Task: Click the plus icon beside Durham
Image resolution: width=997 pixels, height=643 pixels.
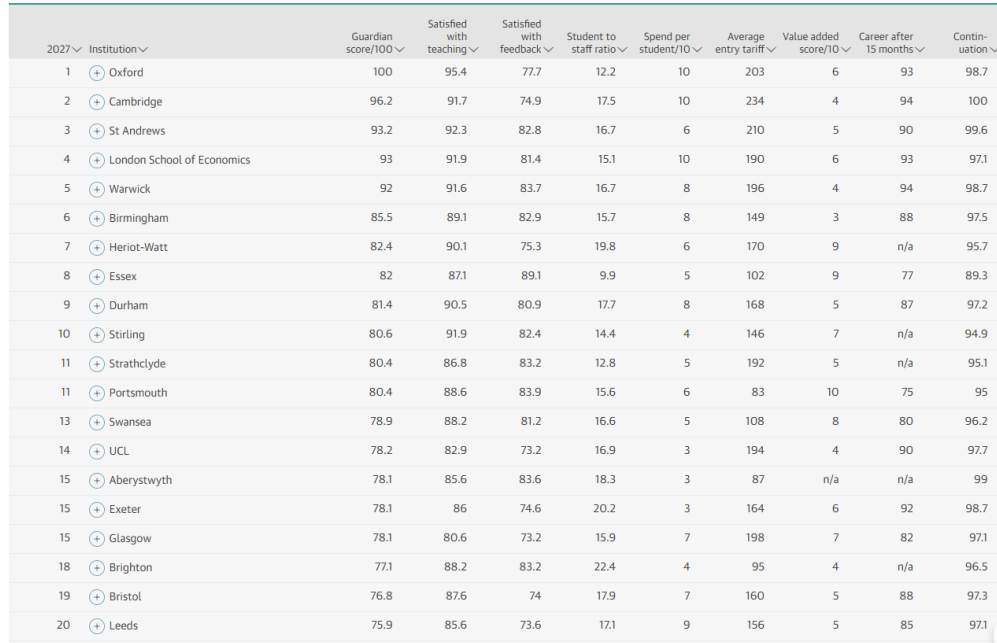Action: (x=97, y=306)
